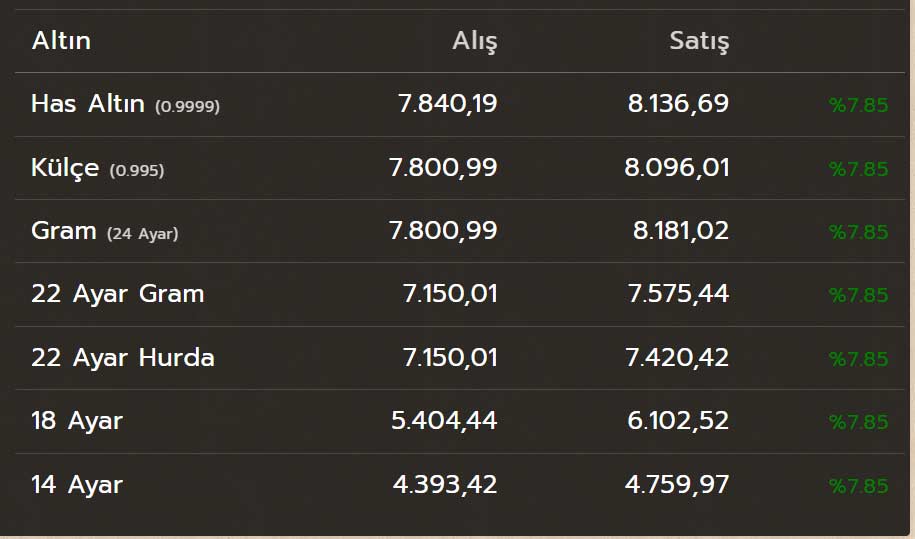Click the 14 Ayar row label
The width and height of the screenshot is (915, 539).
pyautogui.click(x=76, y=485)
